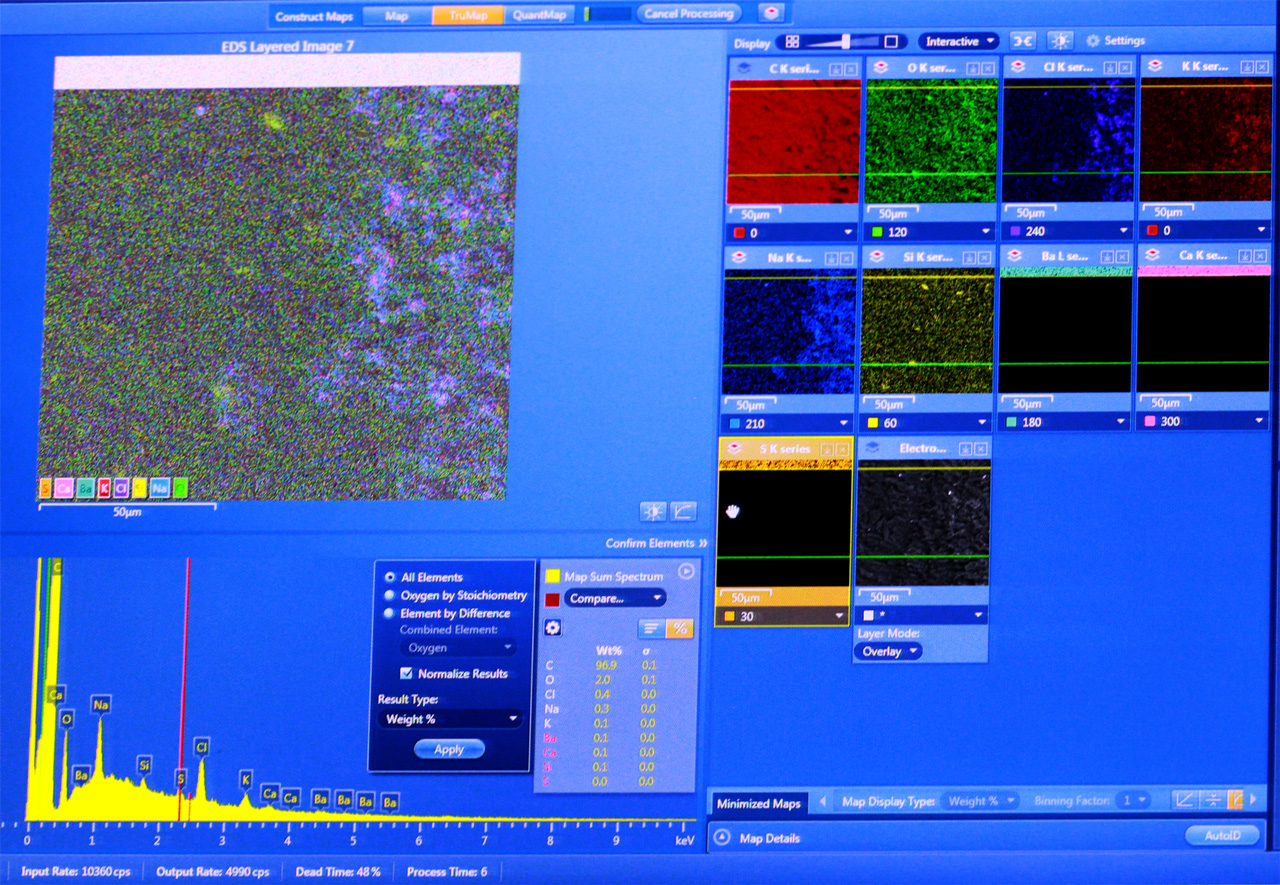
Task: Expand Confirm Elements panel
Action: click(x=656, y=543)
